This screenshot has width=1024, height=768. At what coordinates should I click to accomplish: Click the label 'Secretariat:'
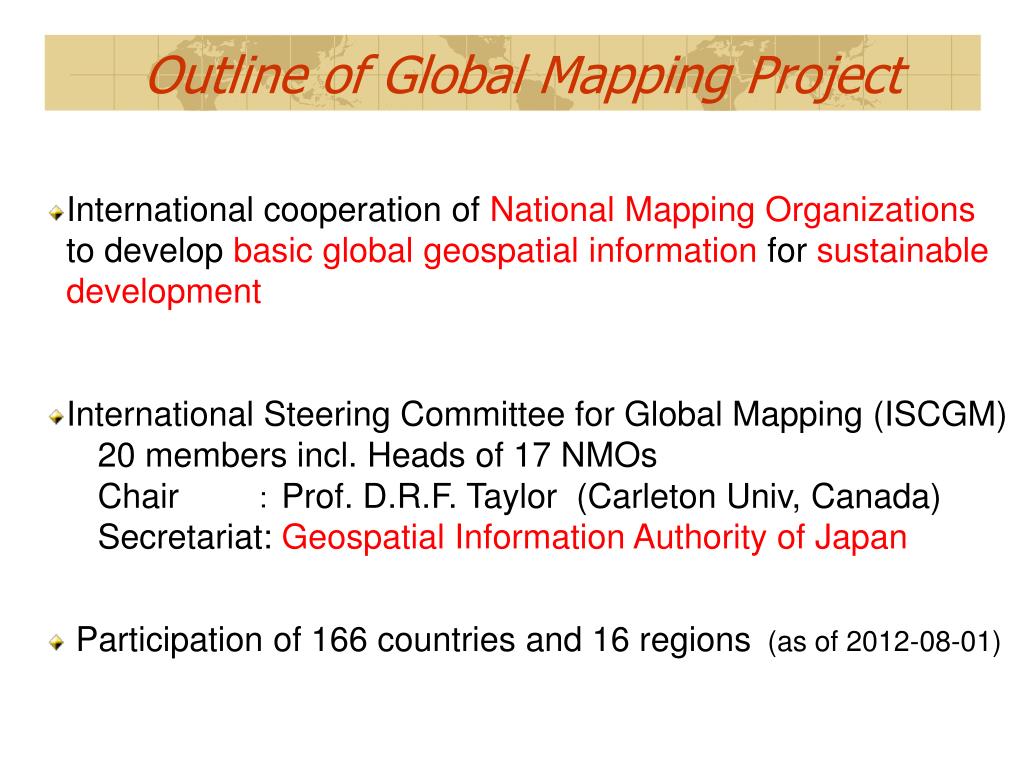tap(185, 538)
